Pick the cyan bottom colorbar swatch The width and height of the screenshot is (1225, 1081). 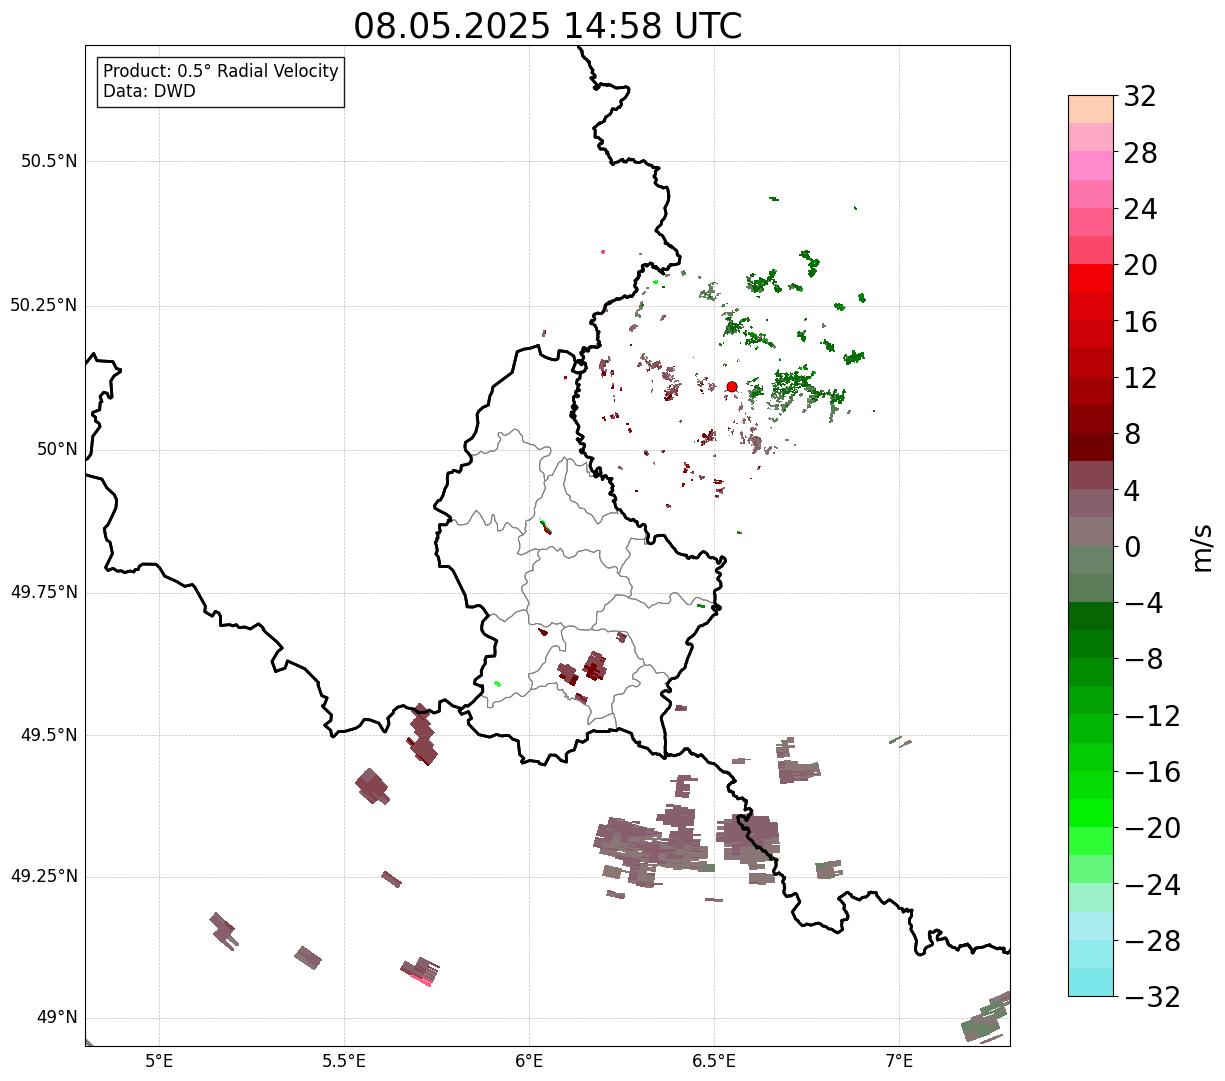pyautogui.click(x=1091, y=982)
